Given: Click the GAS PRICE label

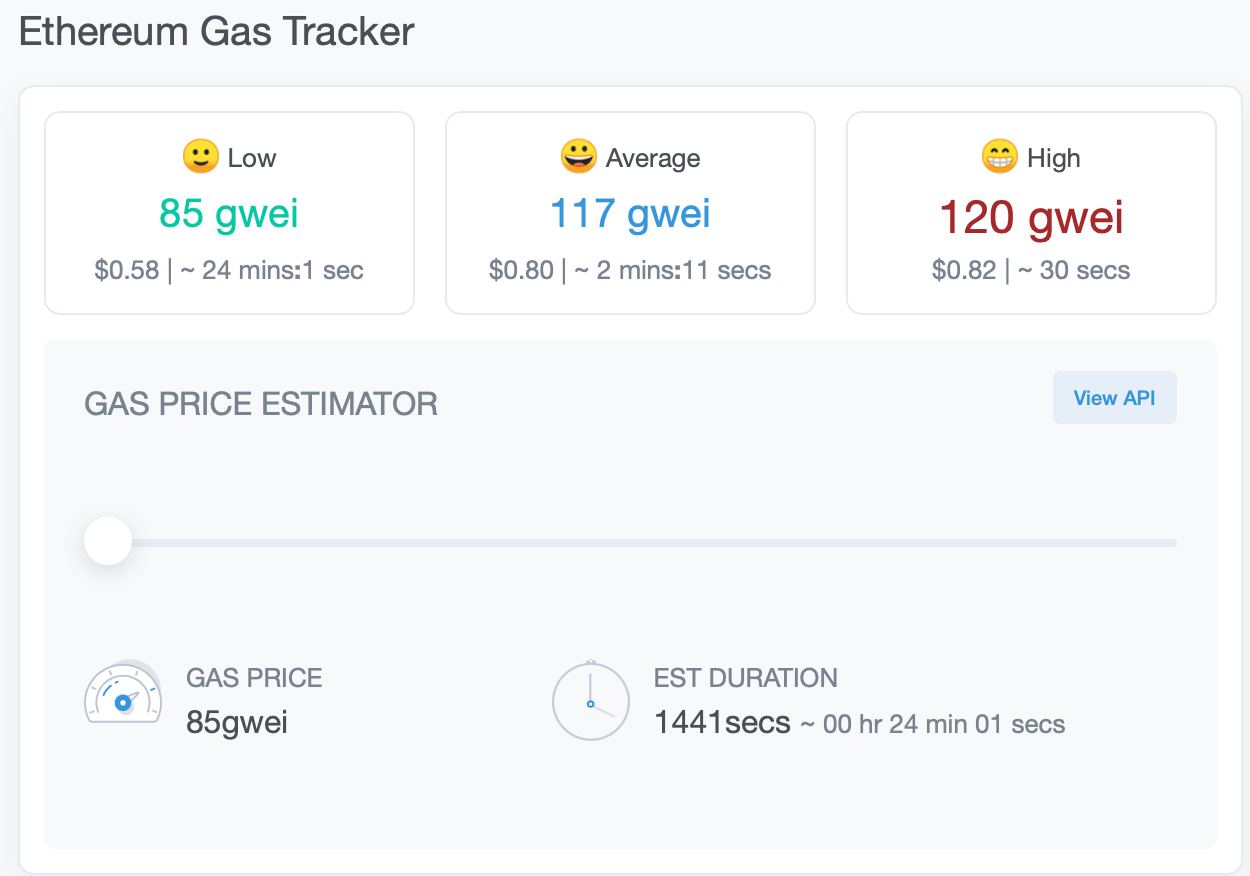Looking at the screenshot, I should pyautogui.click(x=254, y=678).
